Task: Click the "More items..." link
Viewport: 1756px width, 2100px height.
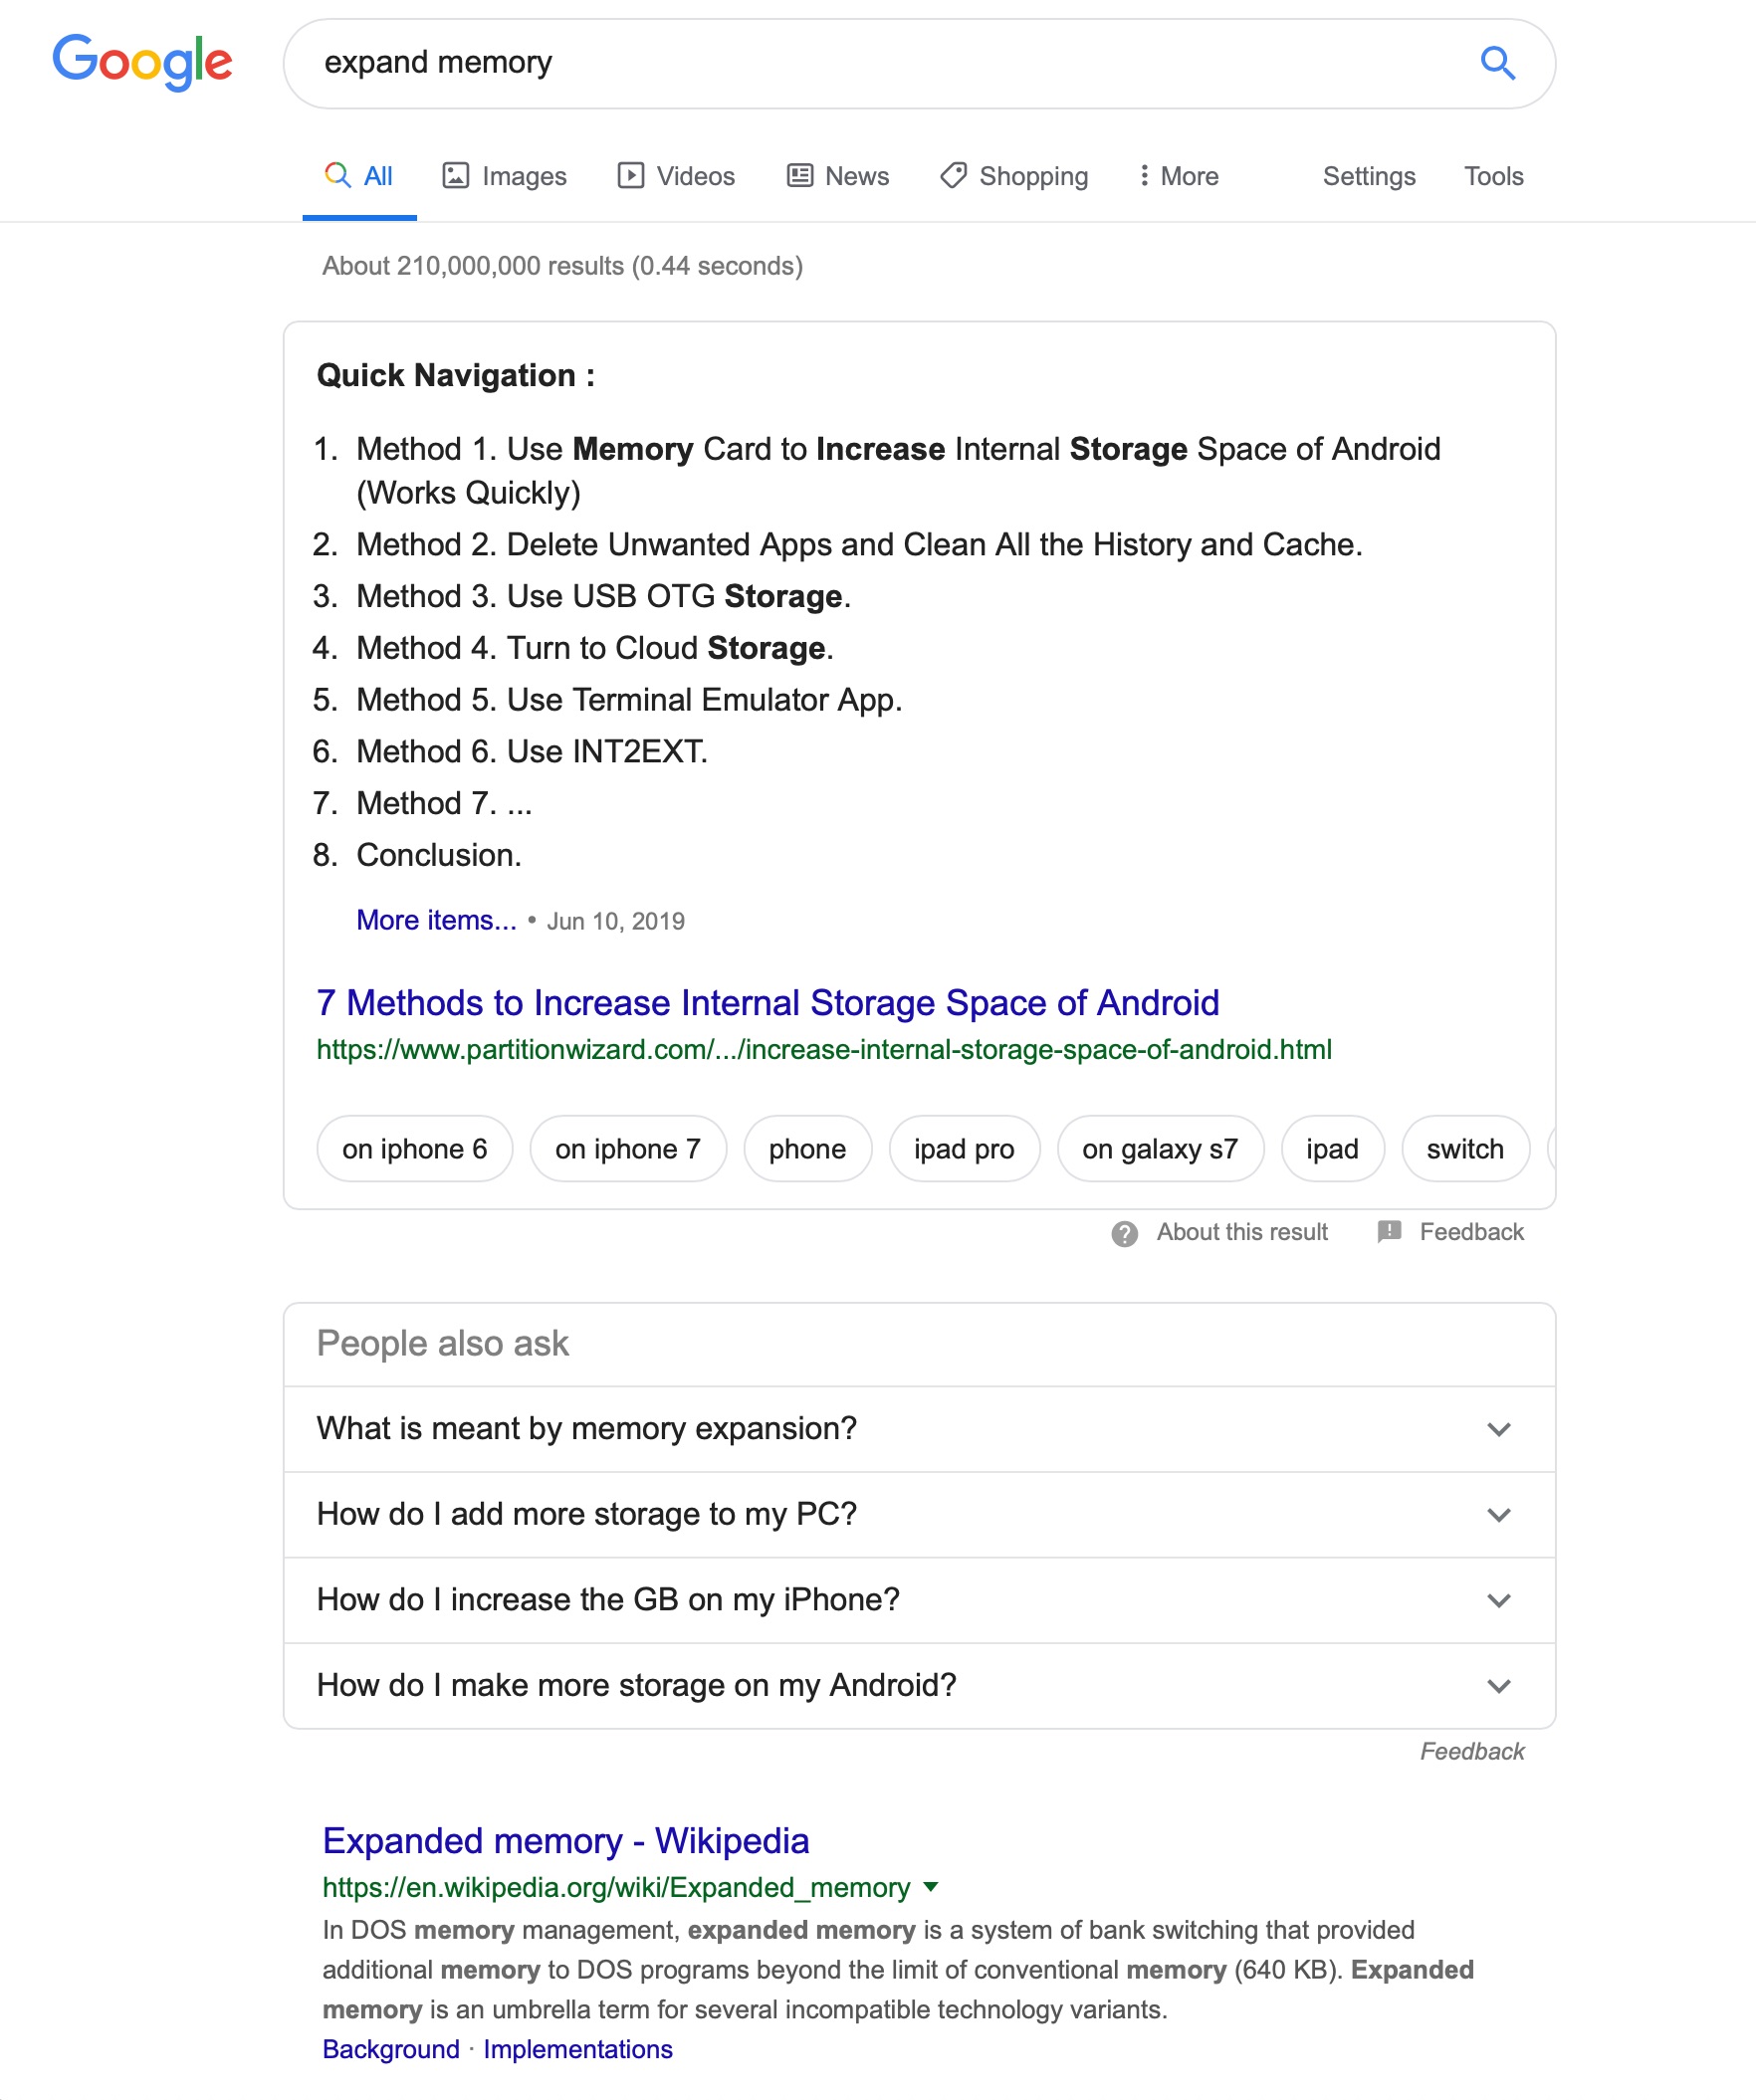Action: click(x=436, y=920)
